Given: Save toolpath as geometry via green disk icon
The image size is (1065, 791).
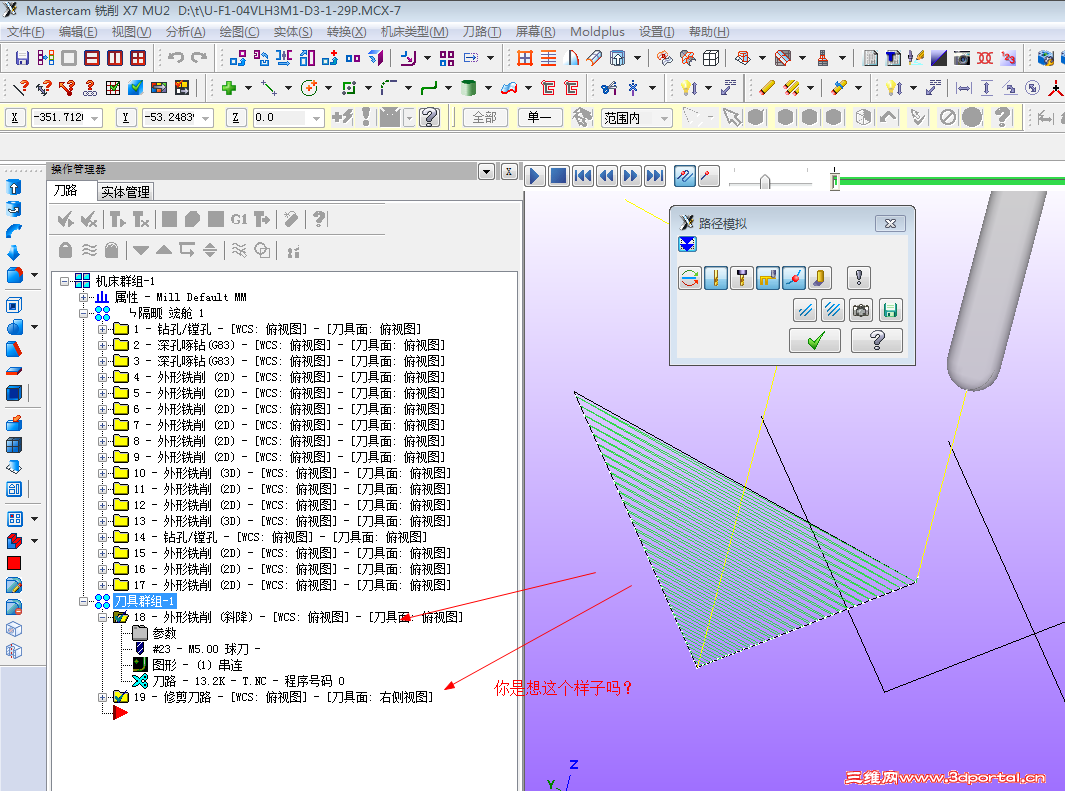Looking at the screenshot, I should pyautogui.click(x=890, y=310).
